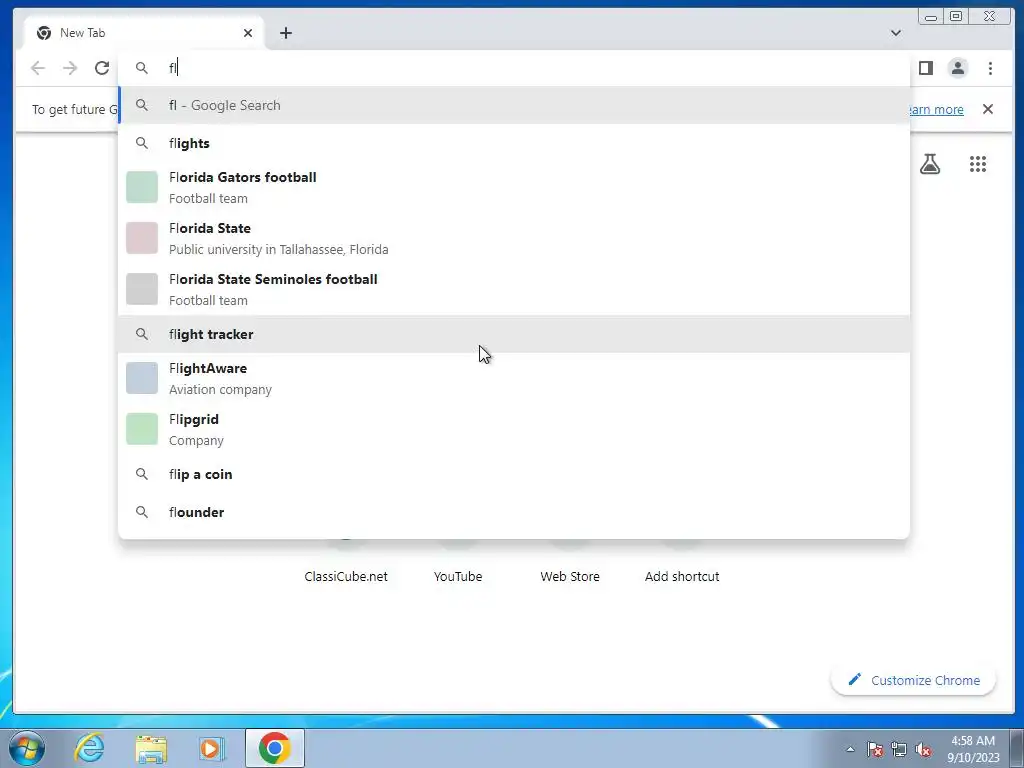Open the YouTube shortcut
The height and width of the screenshot is (768, 1024).
coord(458,576)
